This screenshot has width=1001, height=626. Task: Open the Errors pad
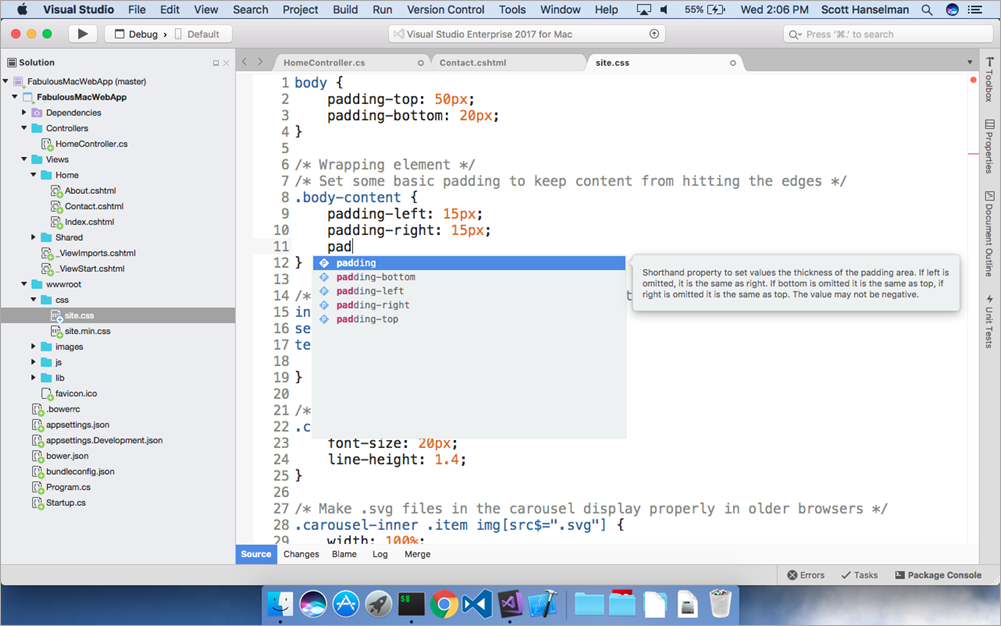coord(806,575)
